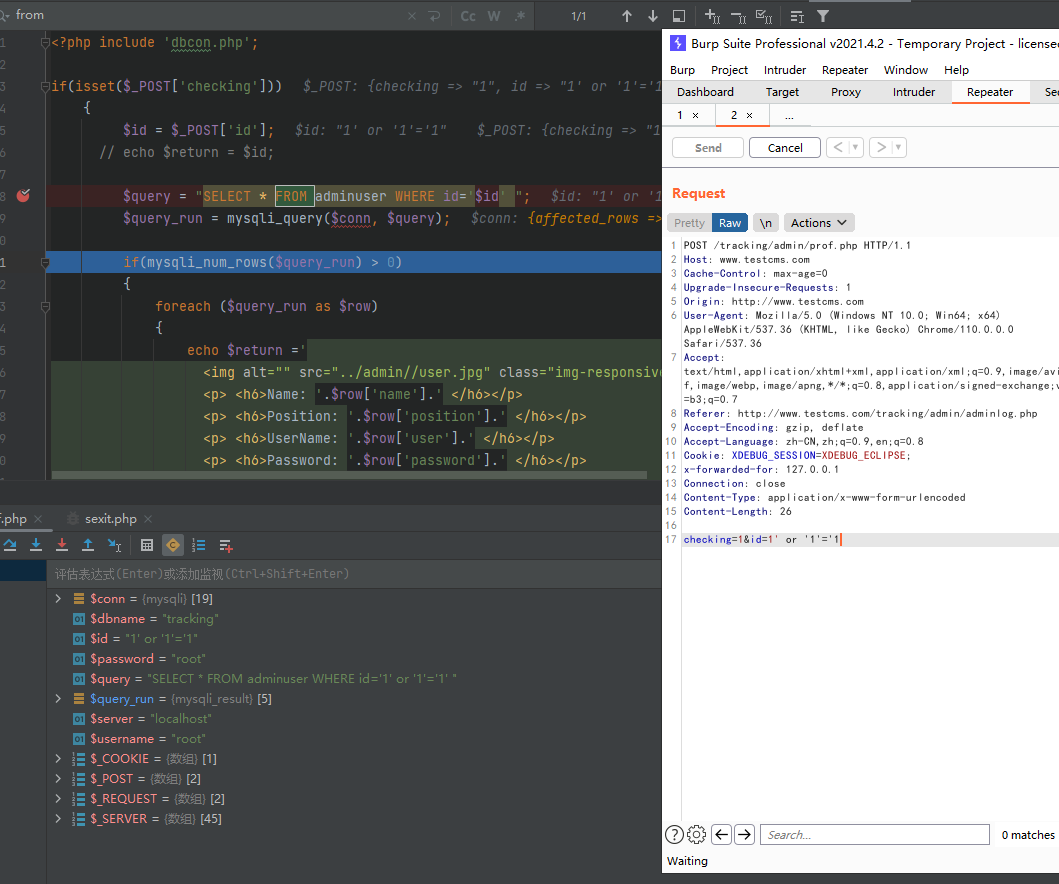
Task: Switch to Intruder tool tab in Burp
Action: (914, 92)
